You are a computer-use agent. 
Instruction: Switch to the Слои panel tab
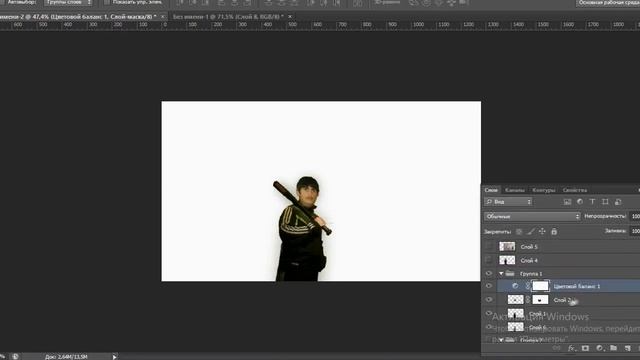[491, 190]
